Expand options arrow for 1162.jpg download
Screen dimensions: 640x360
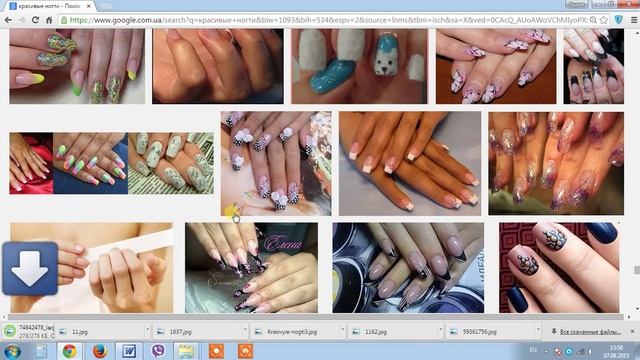click(440, 329)
